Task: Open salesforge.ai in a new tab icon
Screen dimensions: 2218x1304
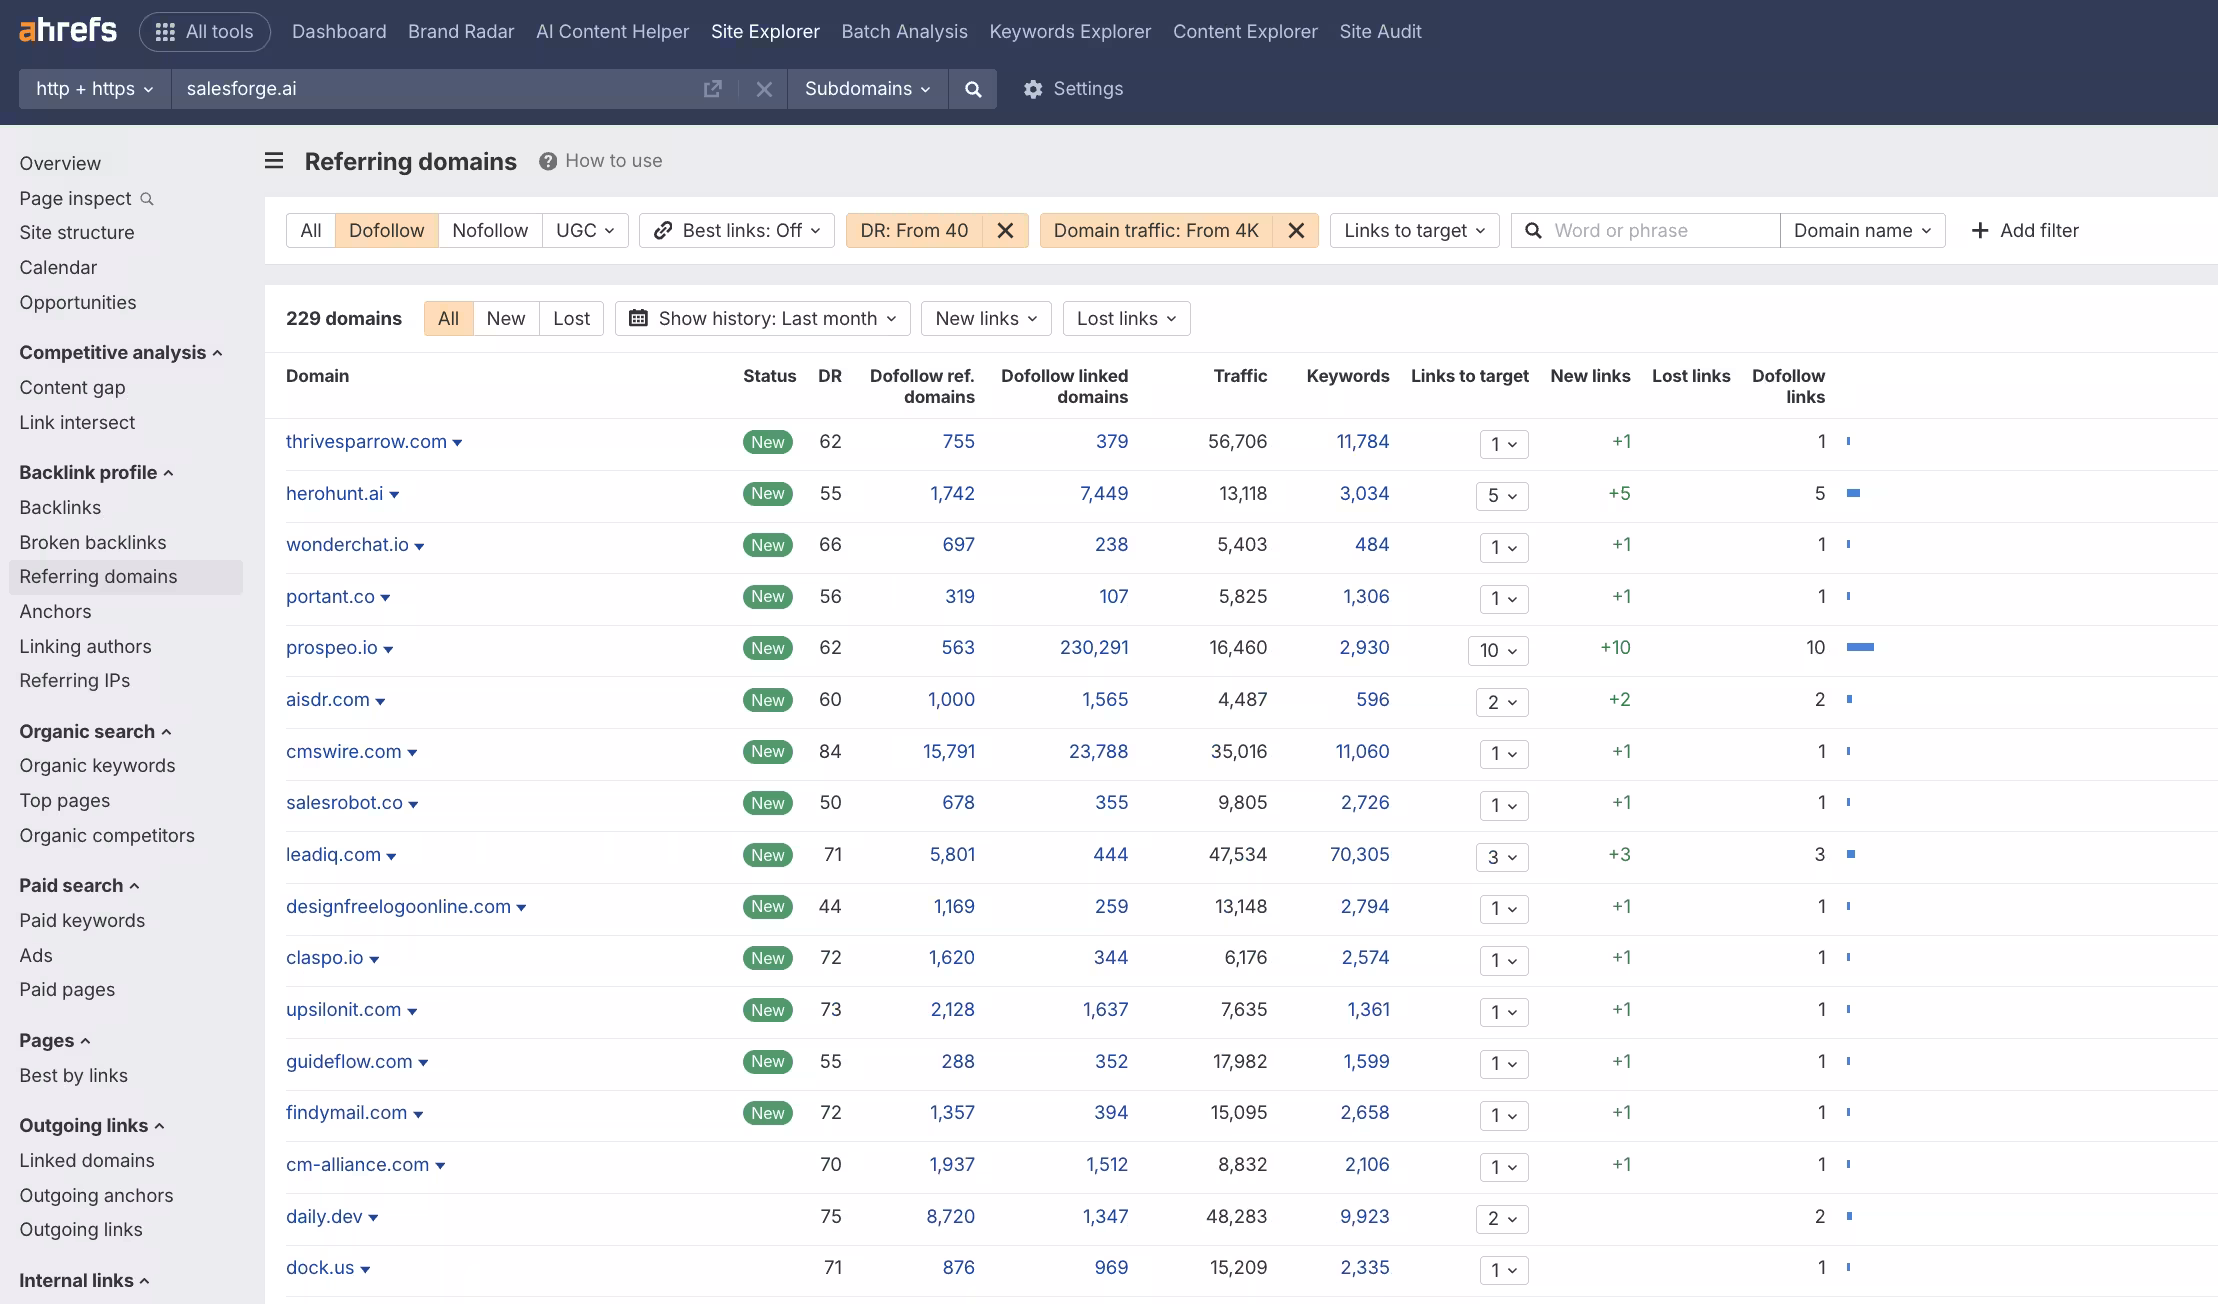Action: coord(712,89)
